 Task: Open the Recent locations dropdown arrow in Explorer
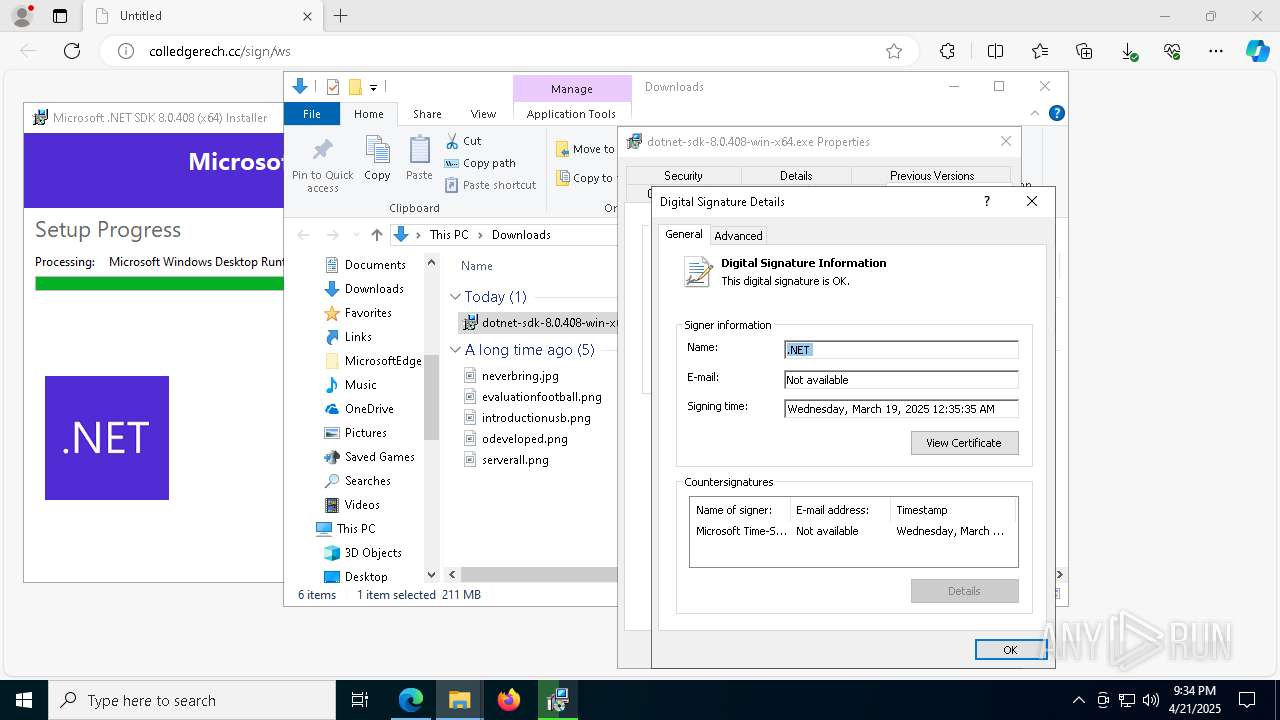pos(354,235)
